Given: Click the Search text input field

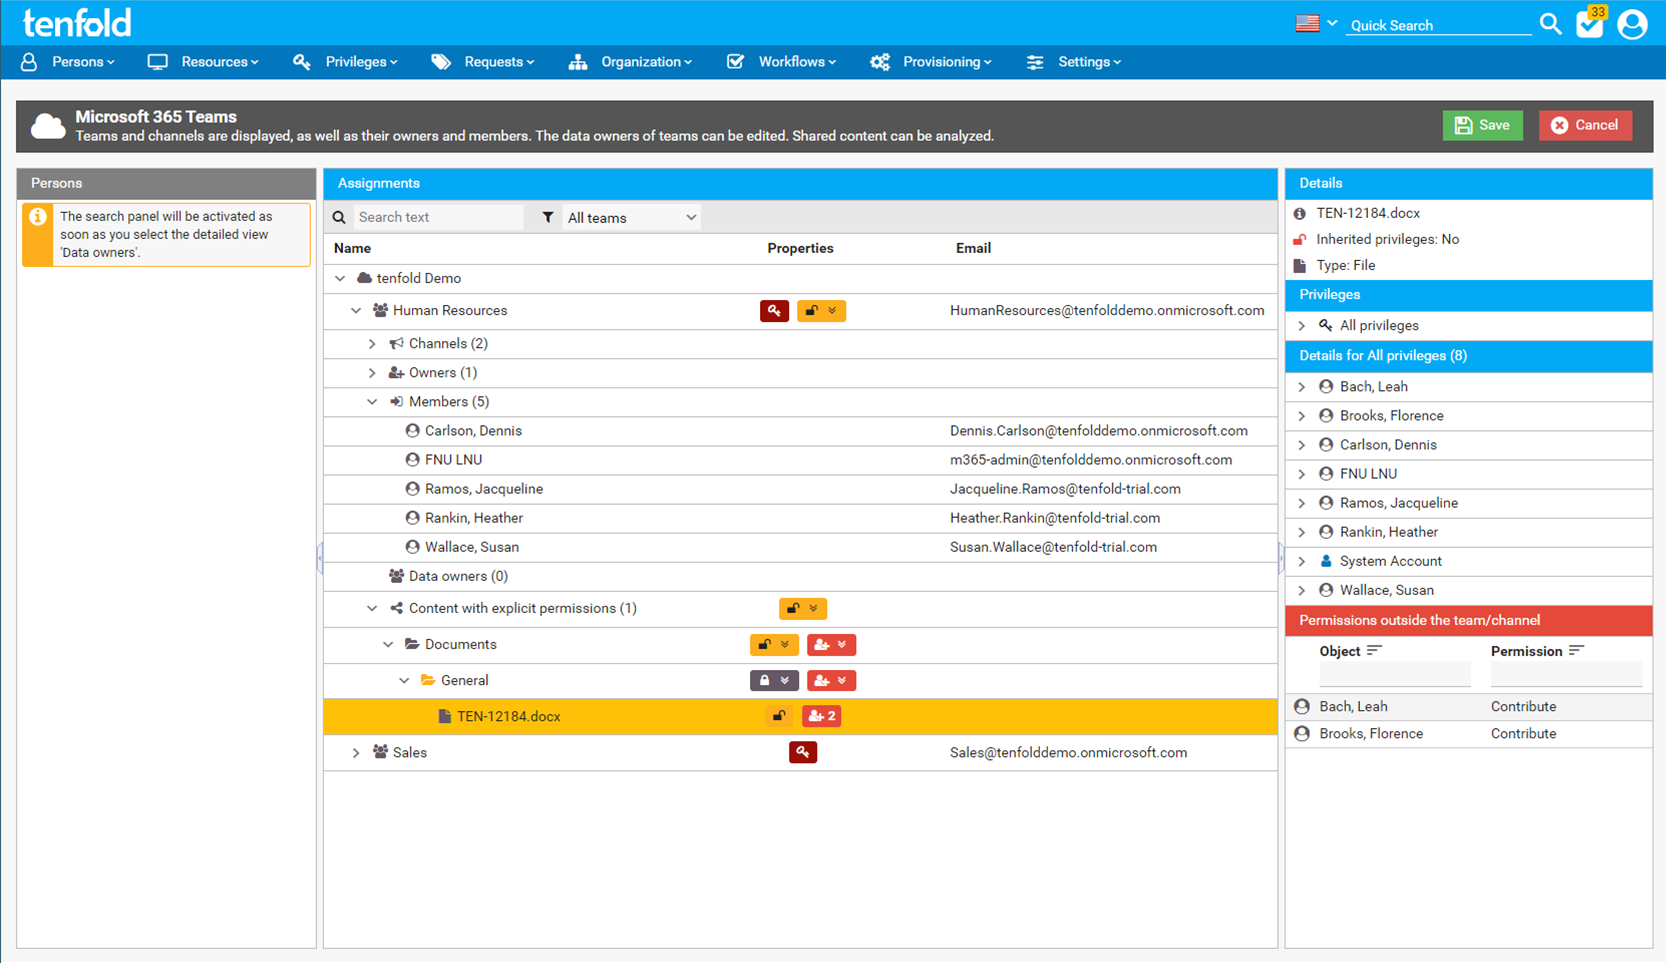Looking at the screenshot, I should pyautogui.click(x=438, y=217).
